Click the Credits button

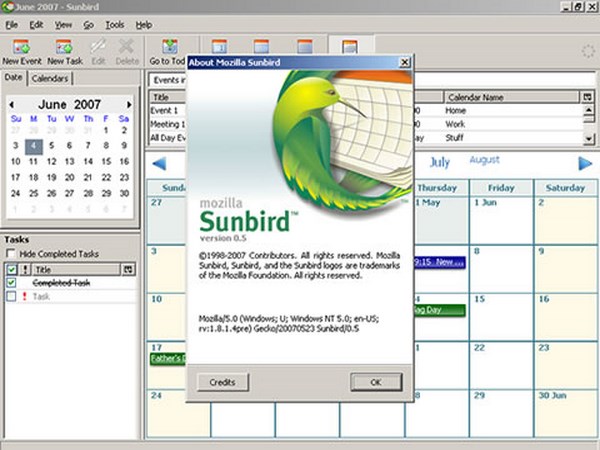222,382
